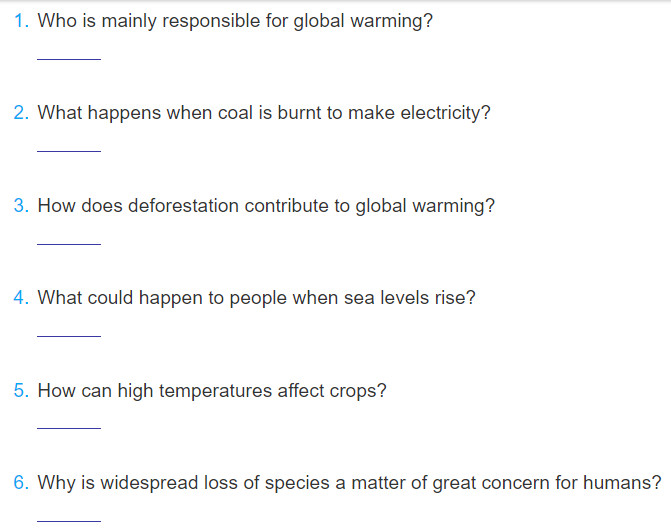Click the word 'electricity' in question 2
The image size is (671, 528).
(x=445, y=113)
